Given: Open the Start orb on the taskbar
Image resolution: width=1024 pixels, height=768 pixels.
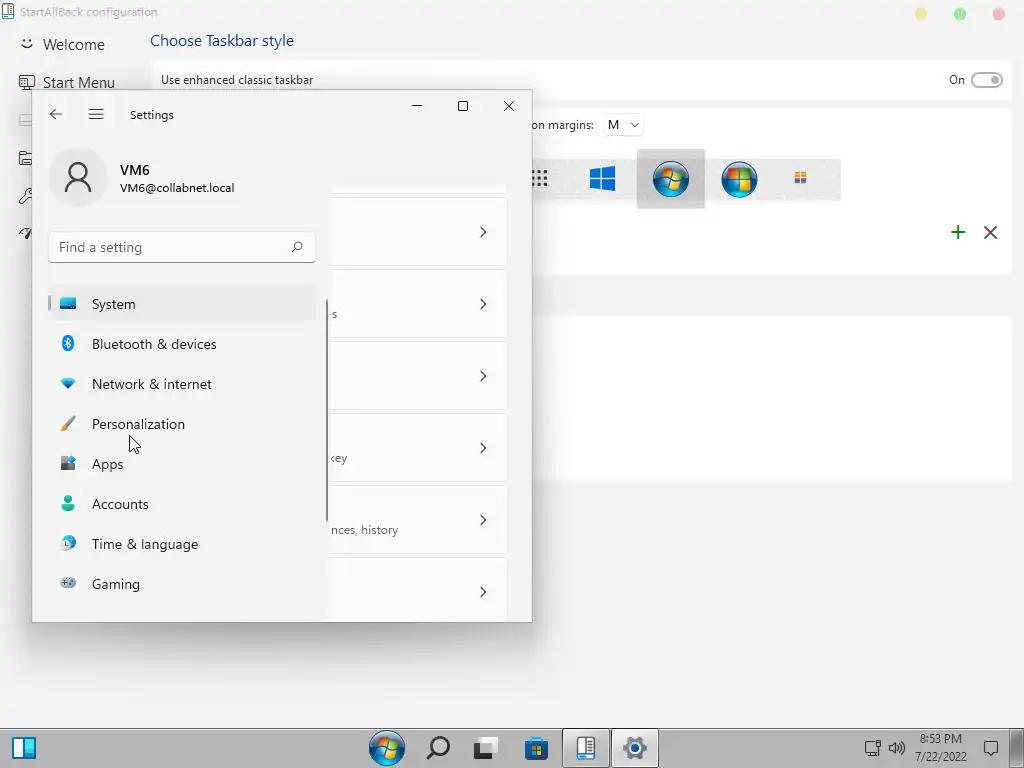Looking at the screenshot, I should (387, 748).
